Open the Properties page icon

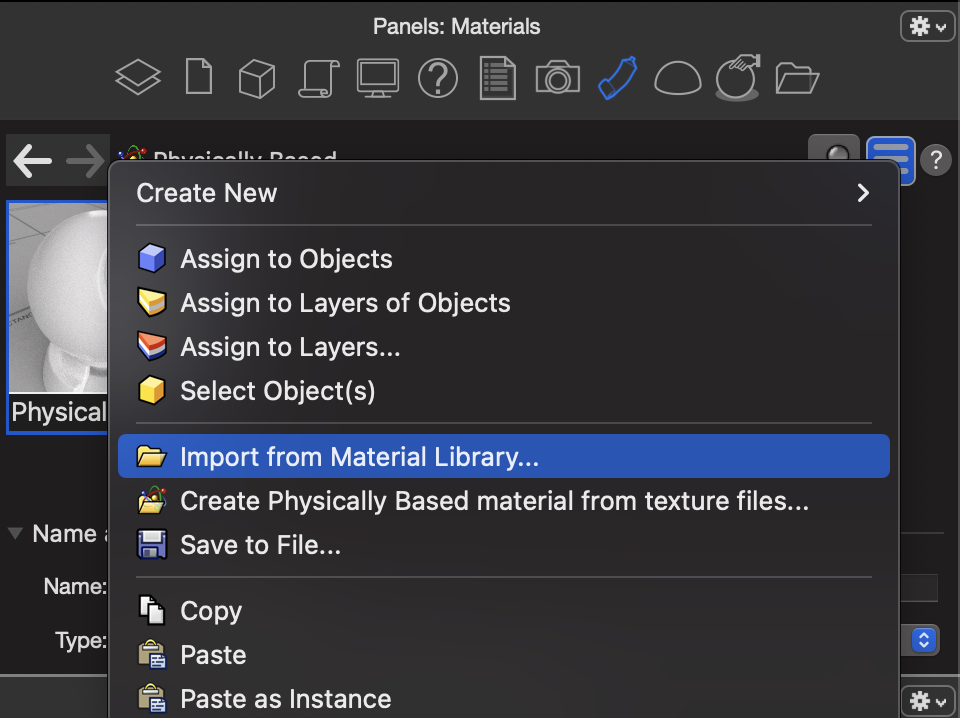pyautogui.click(x=199, y=77)
